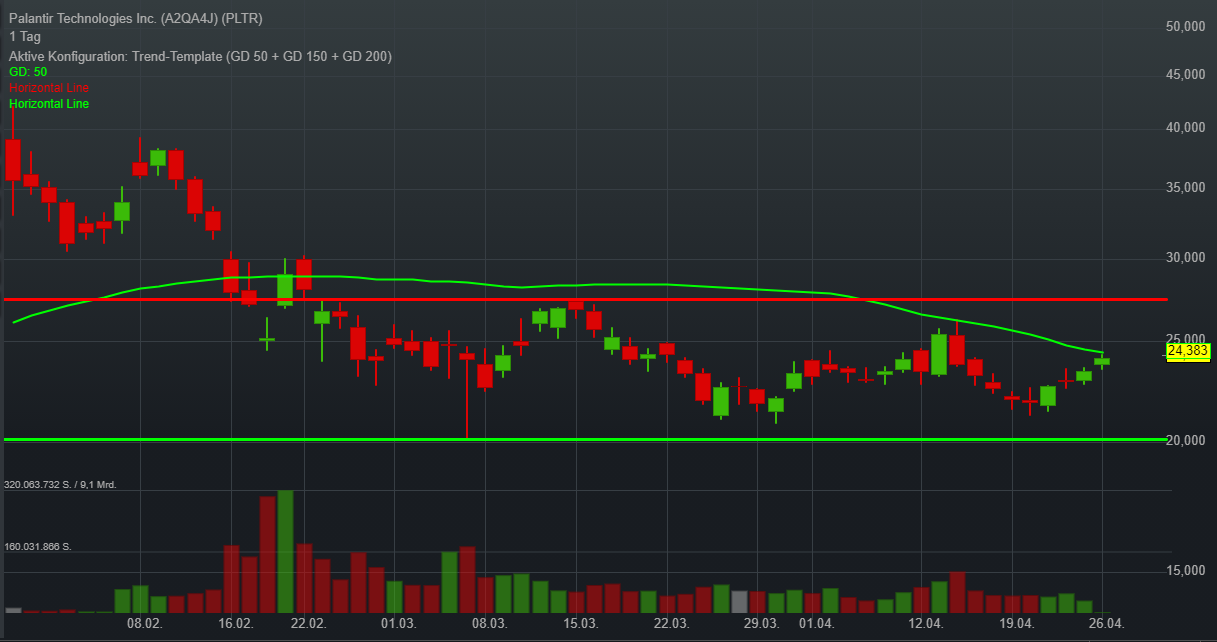Click the volume label '320.063.732 S. / 9,1 Mrd.'
Viewport: 1217px width, 642px height.
pyautogui.click(x=61, y=485)
